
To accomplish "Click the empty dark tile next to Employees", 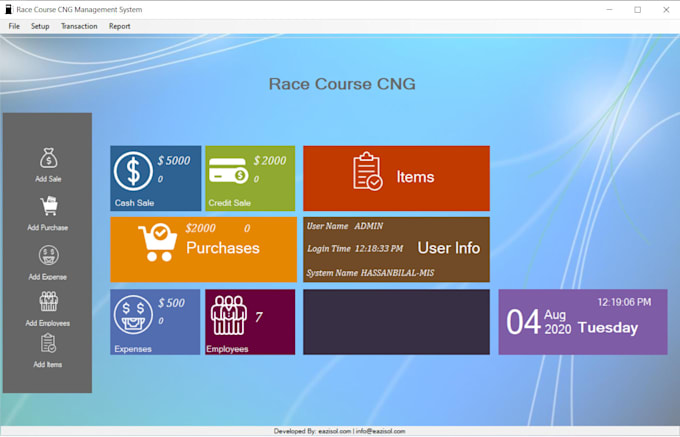I will (396, 322).
